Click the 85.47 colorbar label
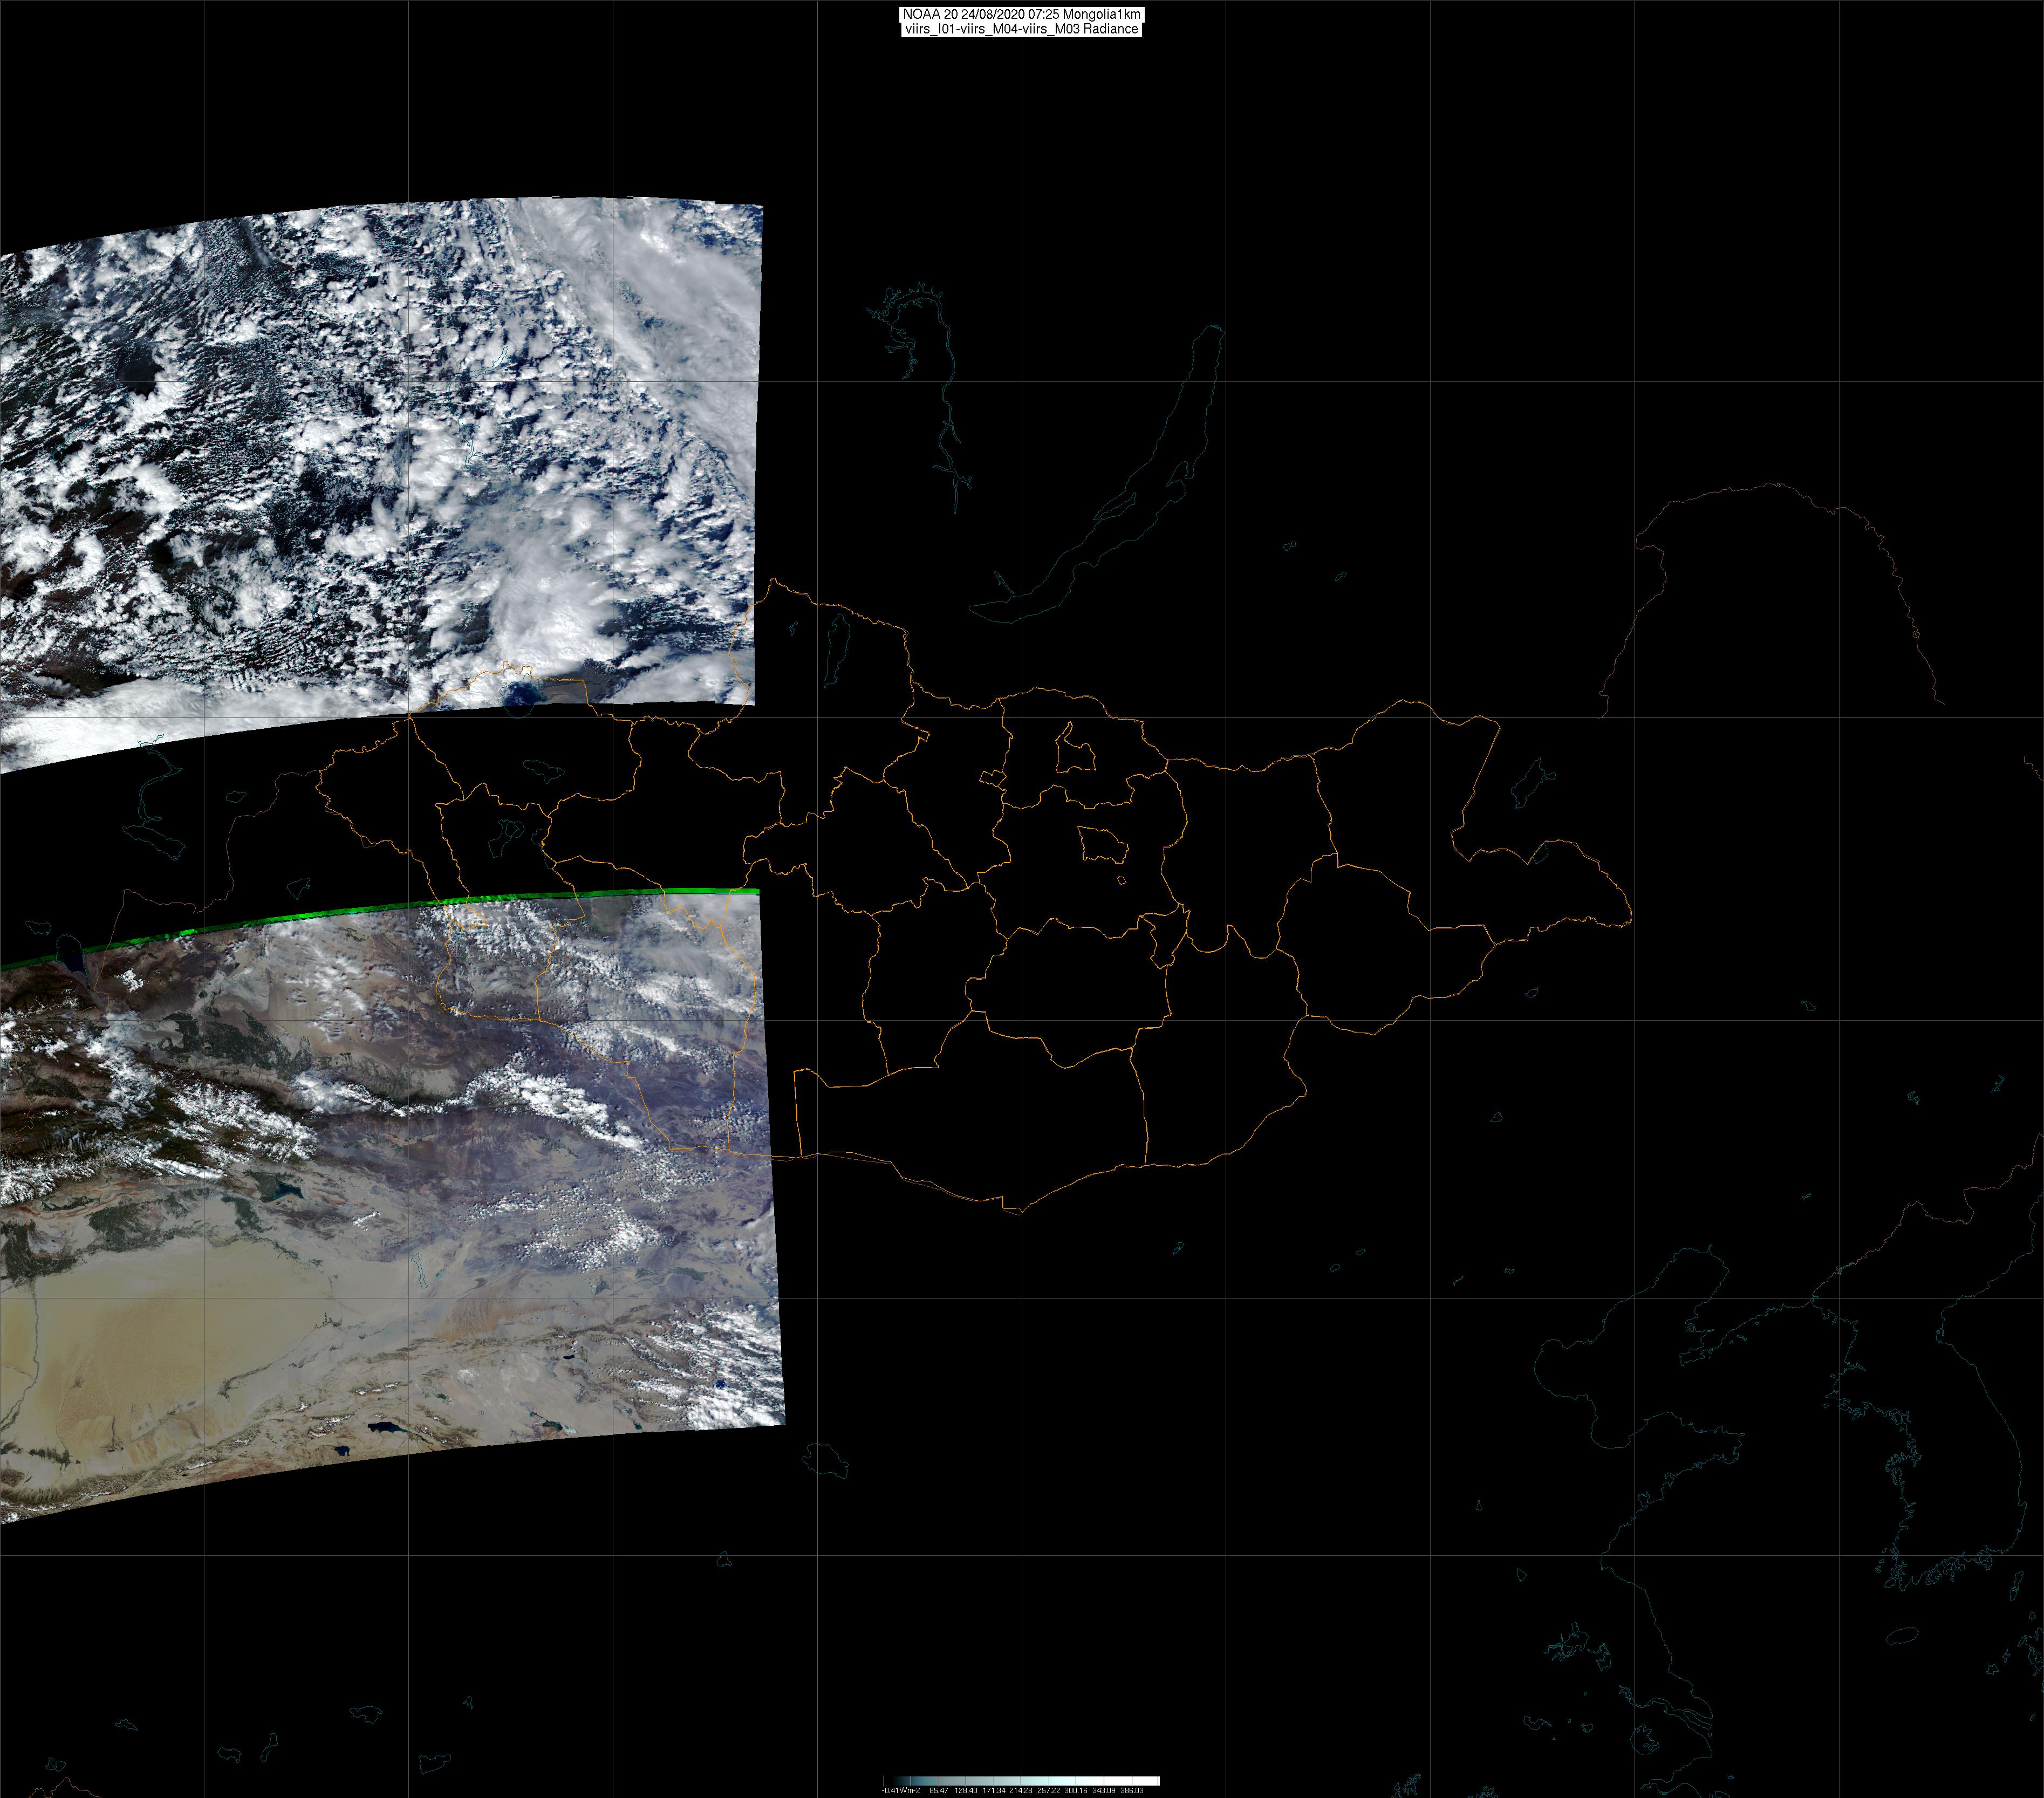Image resolution: width=2044 pixels, height=1798 pixels. click(x=939, y=1791)
